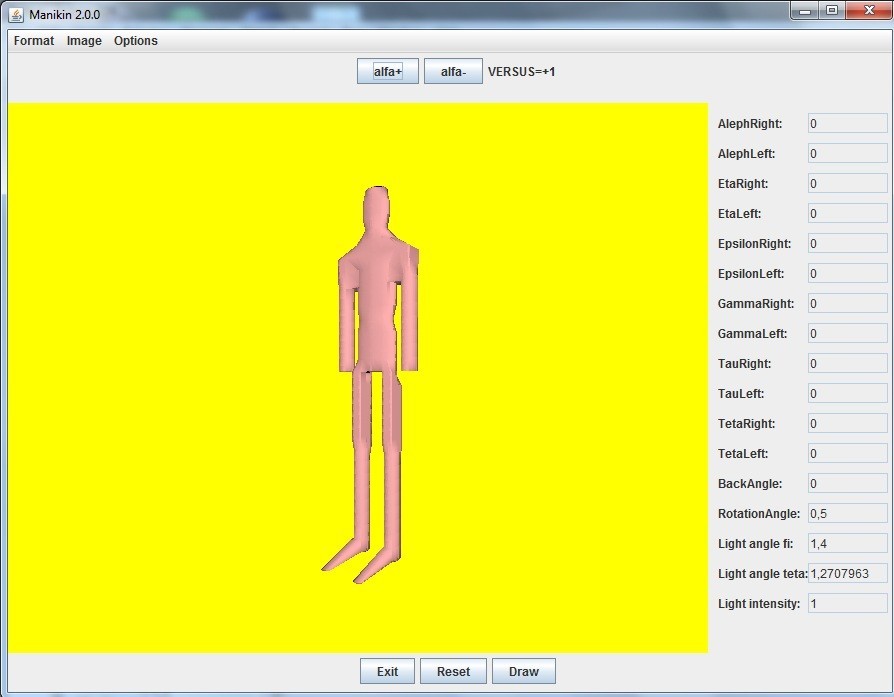Select the GammaLeft text field
This screenshot has width=894, height=697.
pos(847,334)
